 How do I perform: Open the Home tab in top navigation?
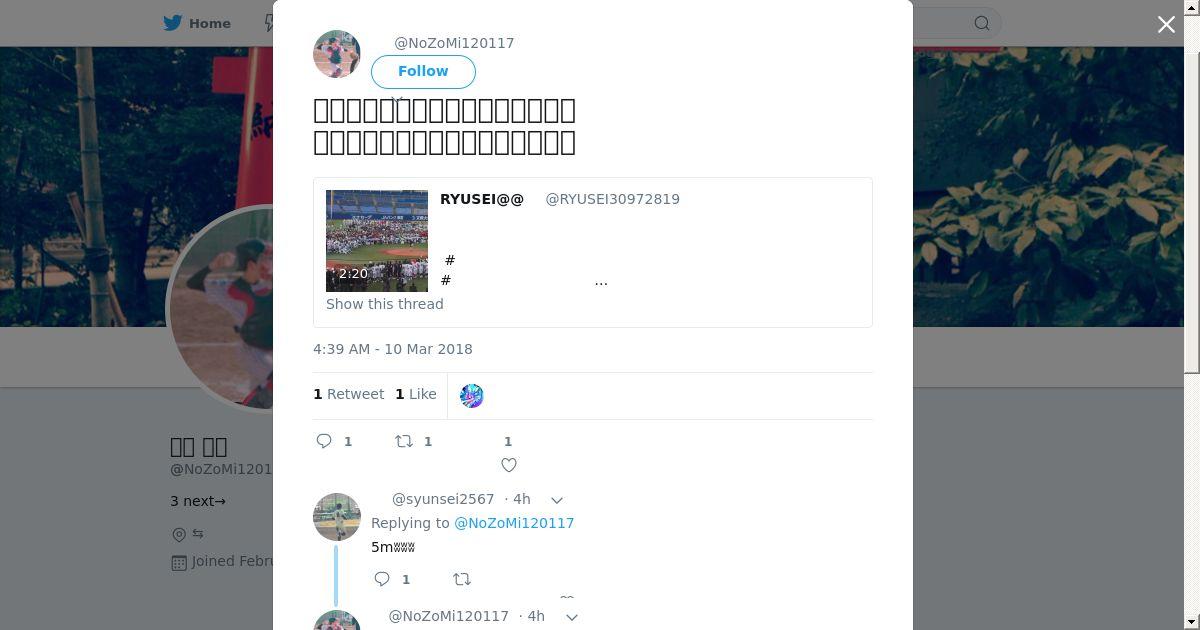pyautogui.click(x=197, y=23)
